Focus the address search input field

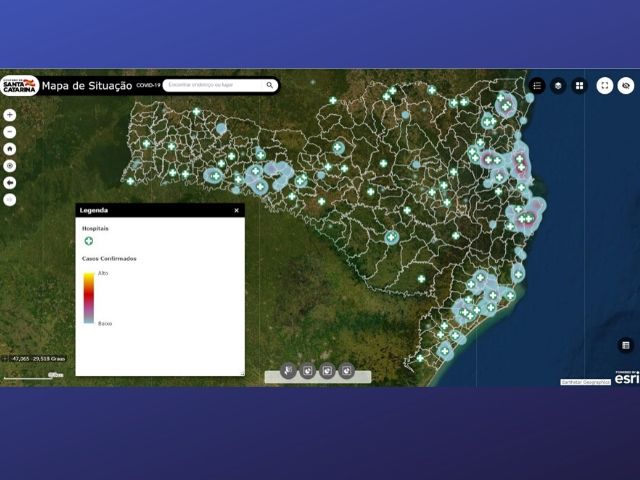(x=215, y=86)
